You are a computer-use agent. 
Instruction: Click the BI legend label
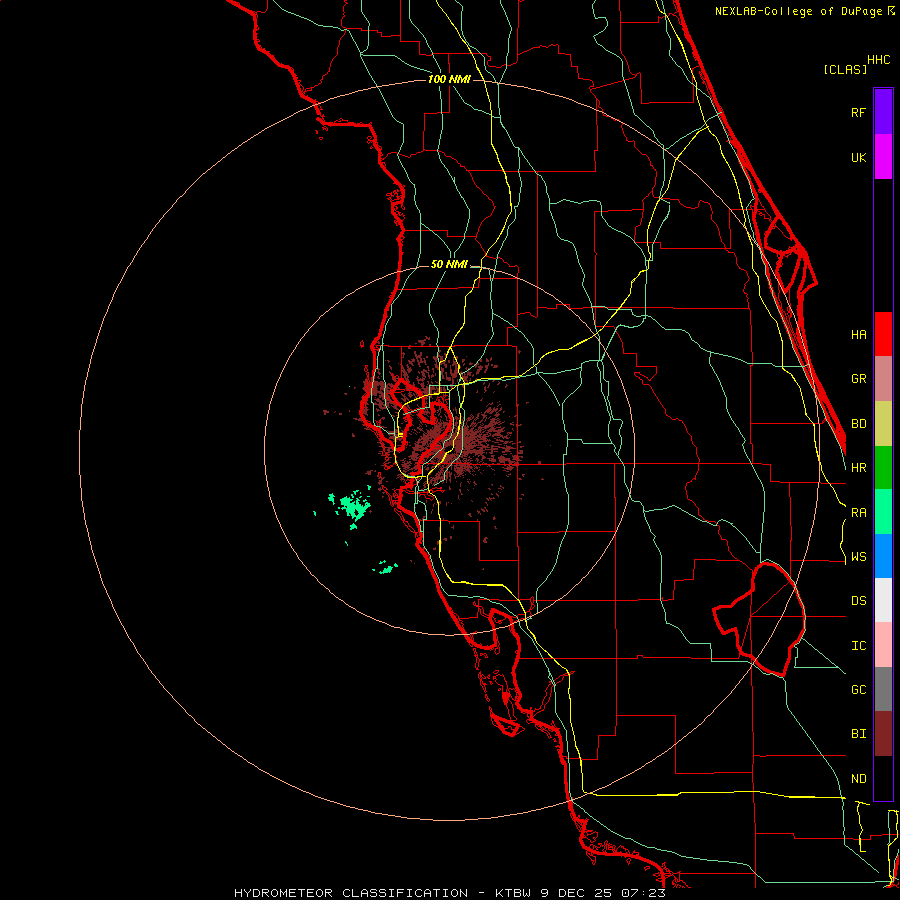(x=858, y=734)
